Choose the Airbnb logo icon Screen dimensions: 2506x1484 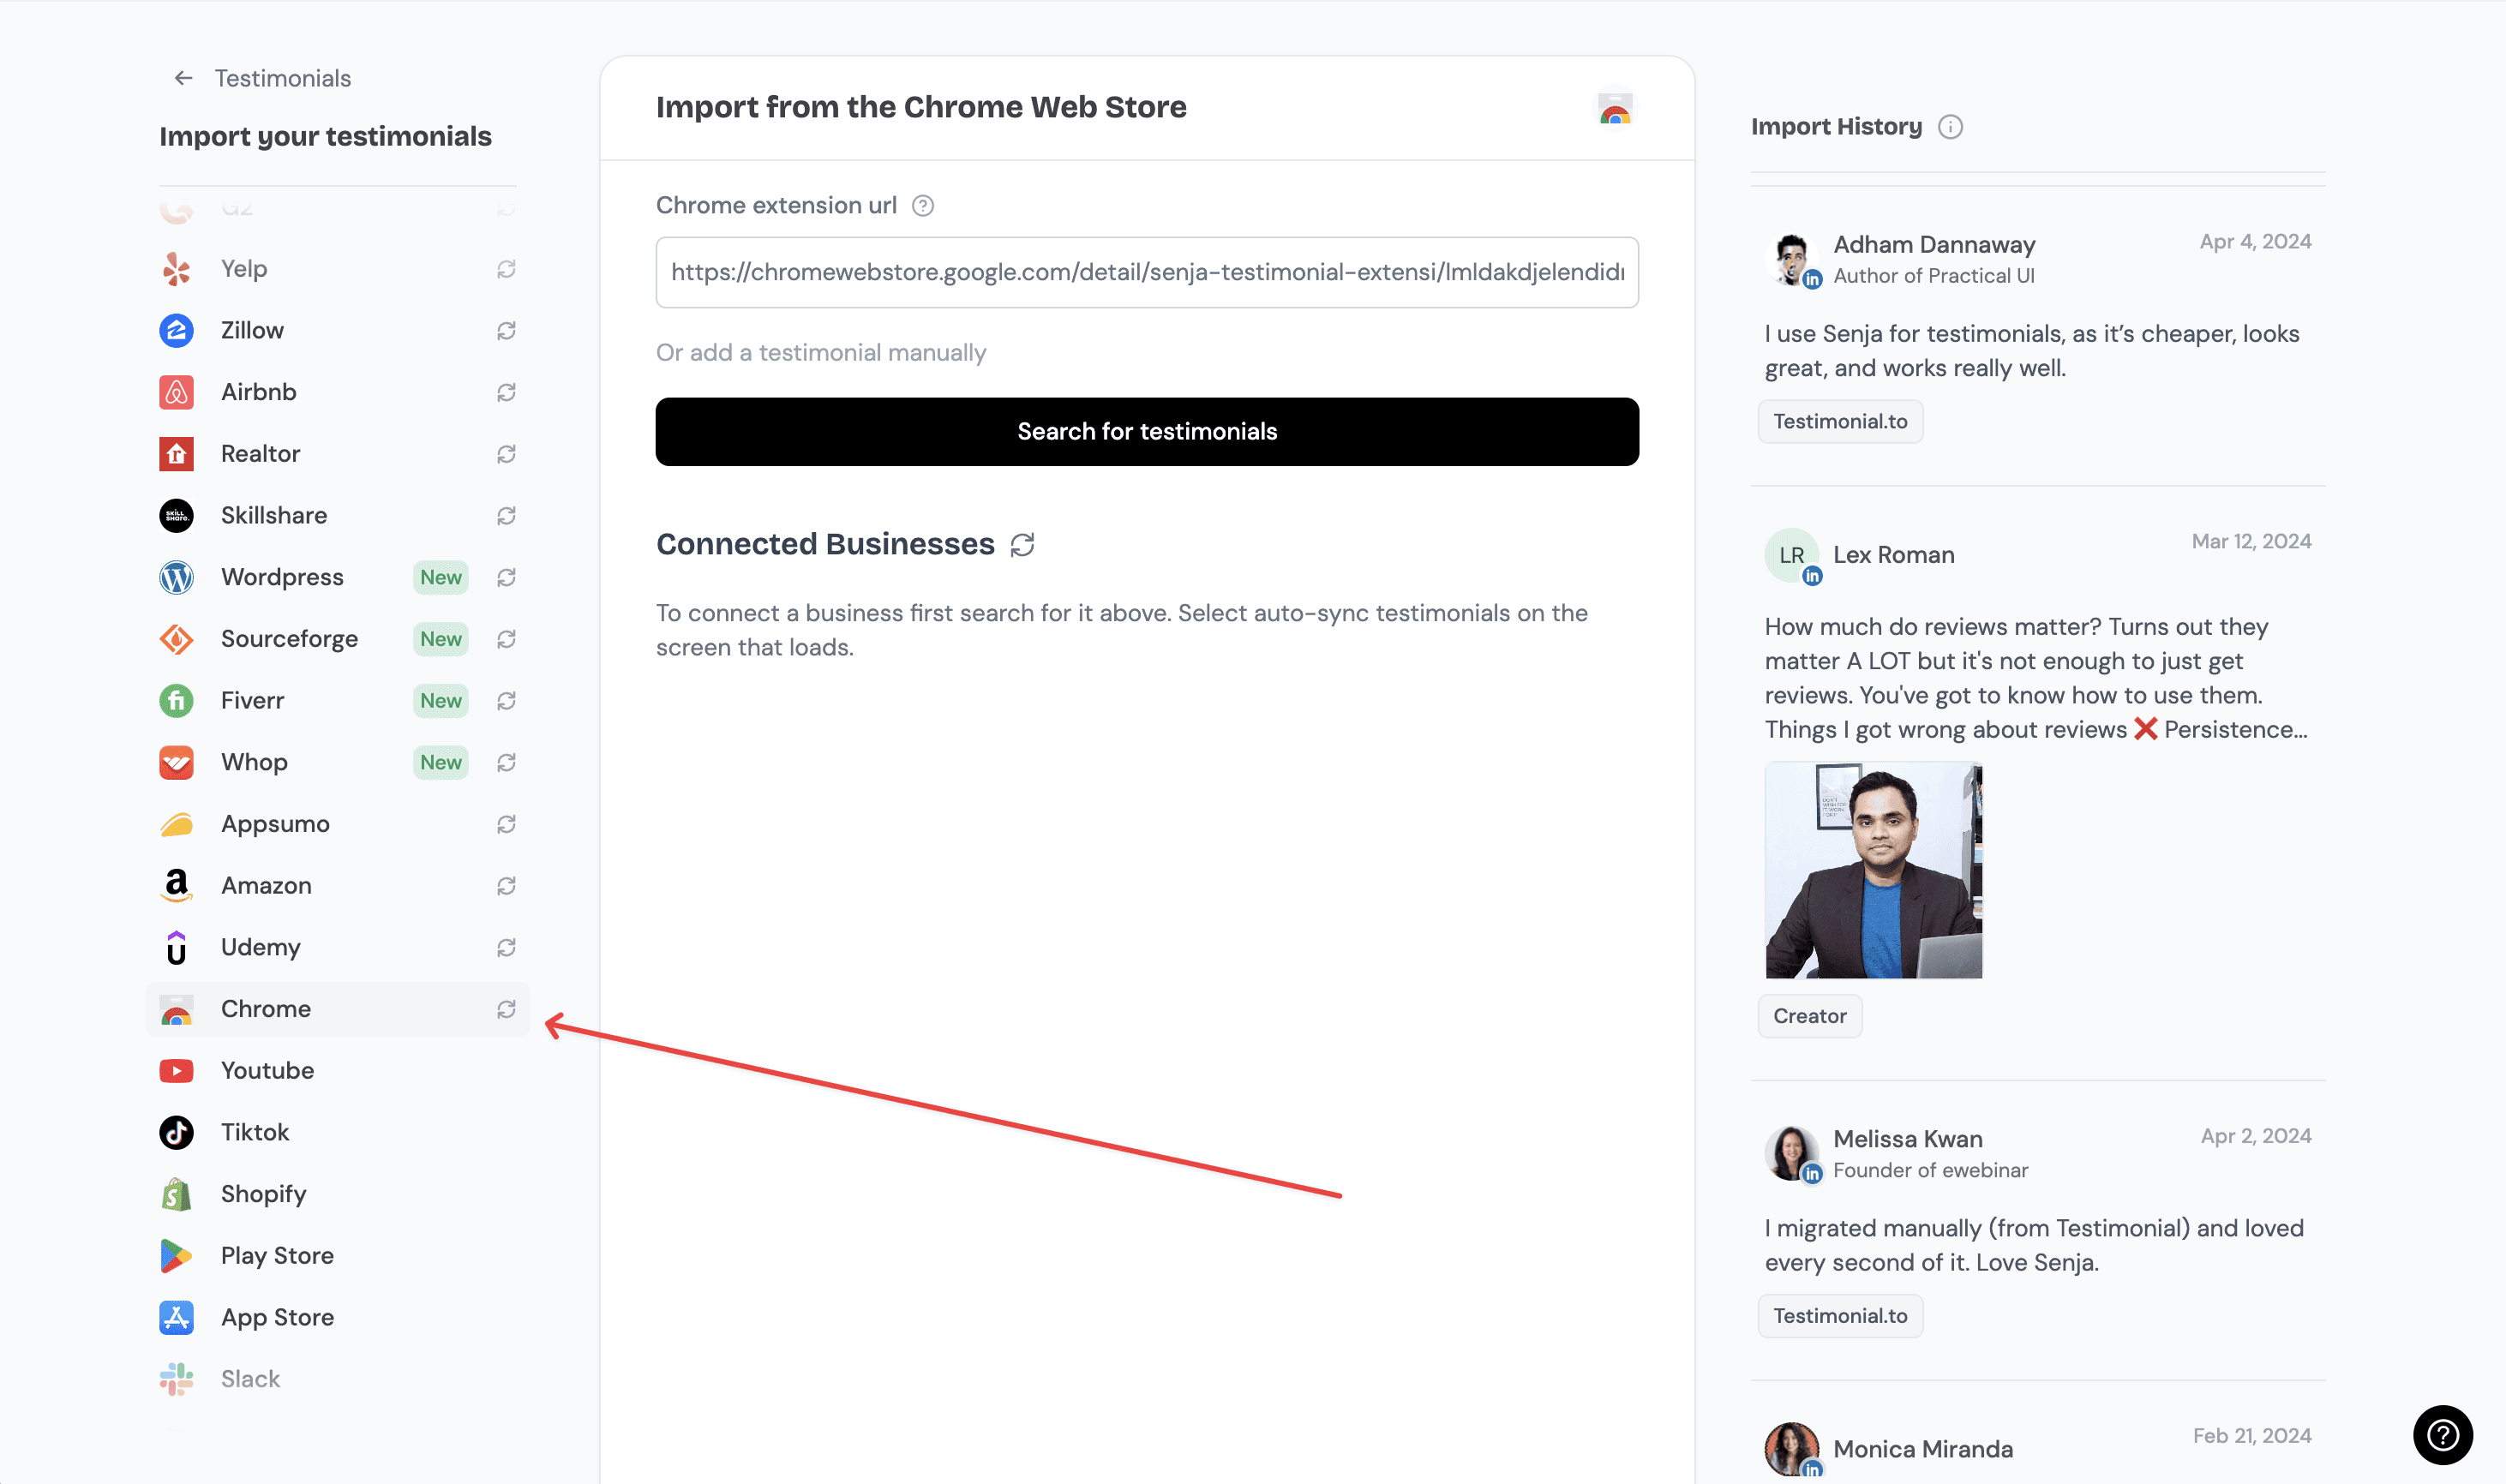tap(177, 392)
